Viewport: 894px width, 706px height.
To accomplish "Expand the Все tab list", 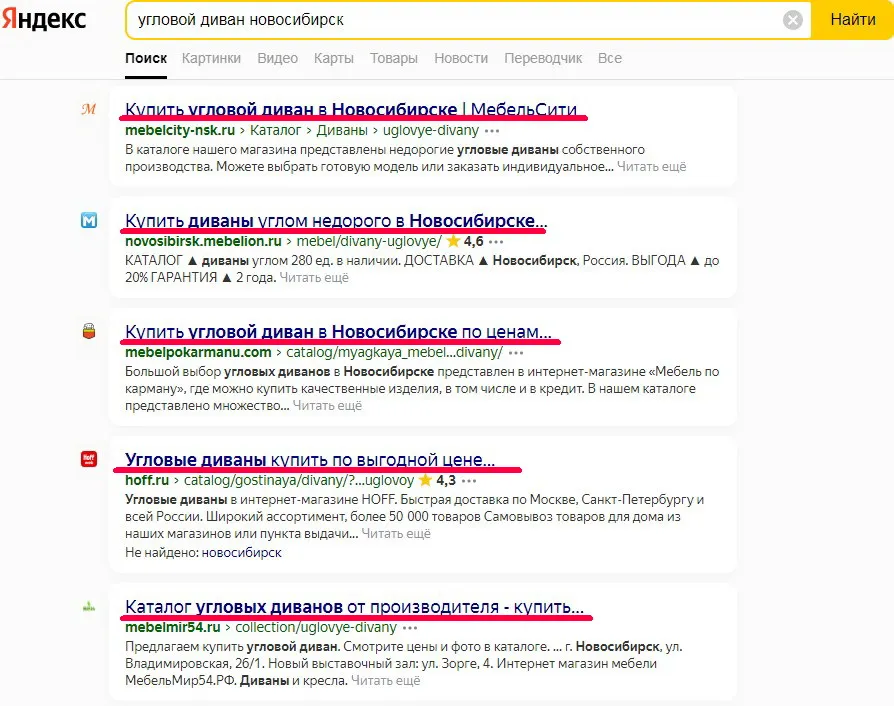I will pyautogui.click(x=609, y=58).
